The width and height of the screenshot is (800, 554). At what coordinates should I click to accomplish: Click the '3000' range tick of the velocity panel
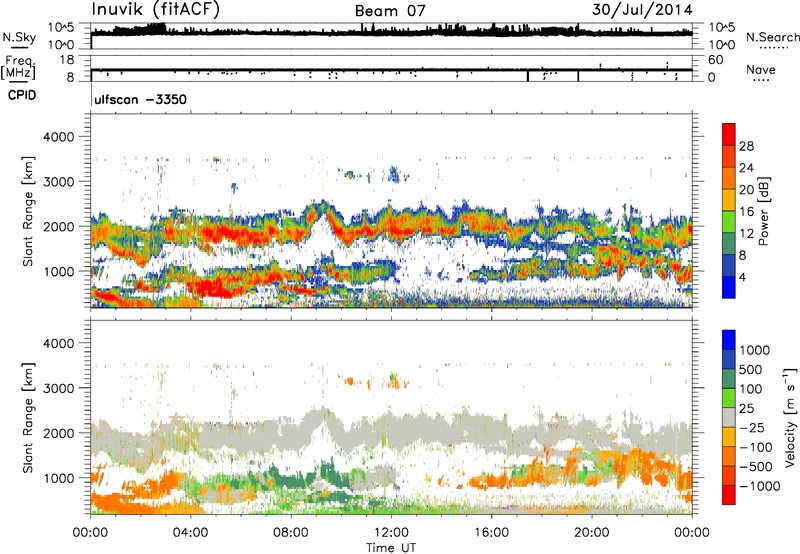[58, 388]
